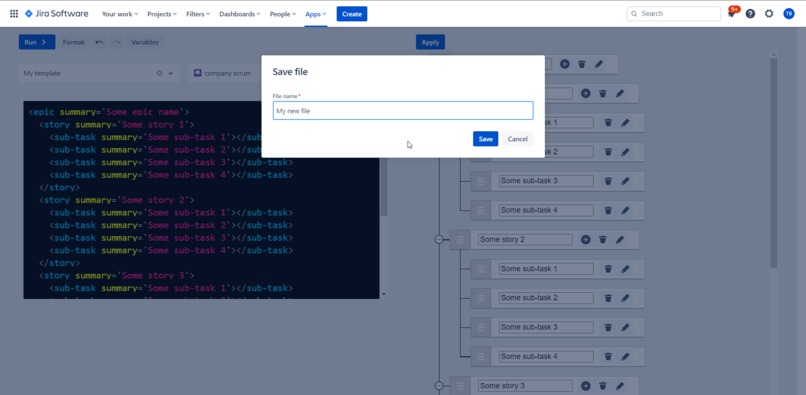806x395 pixels.
Task: Edit Some story 3 with pencil icon
Action: point(620,386)
